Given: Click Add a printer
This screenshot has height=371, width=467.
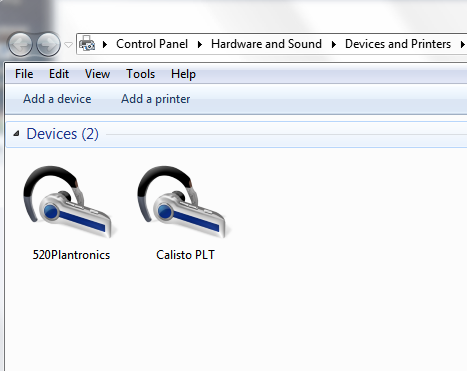Looking at the screenshot, I should pos(156,99).
